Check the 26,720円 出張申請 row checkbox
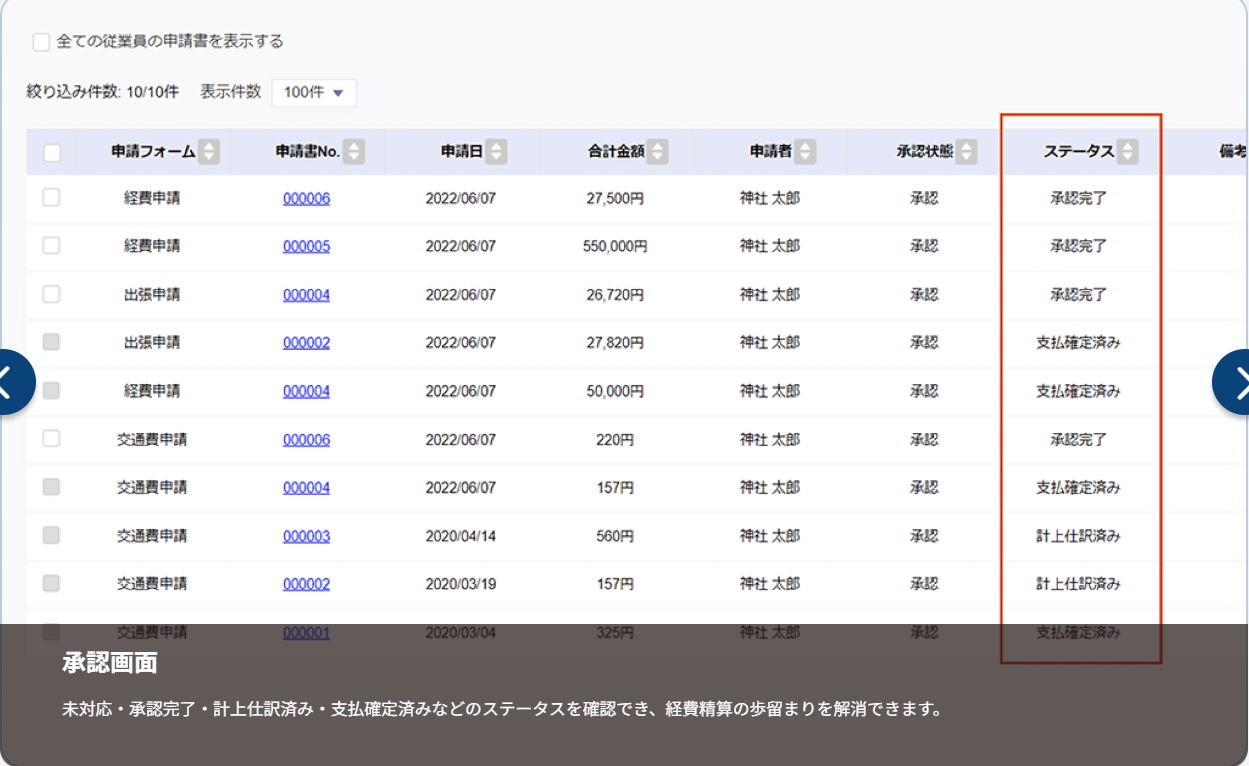This screenshot has width=1249, height=766. pos(51,294)
